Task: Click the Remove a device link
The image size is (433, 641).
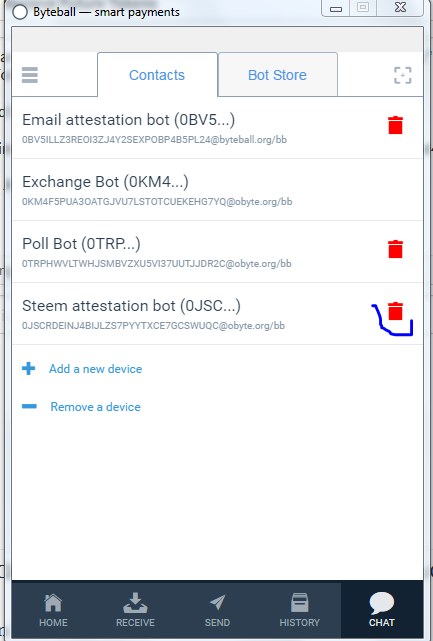Action: 95,407
